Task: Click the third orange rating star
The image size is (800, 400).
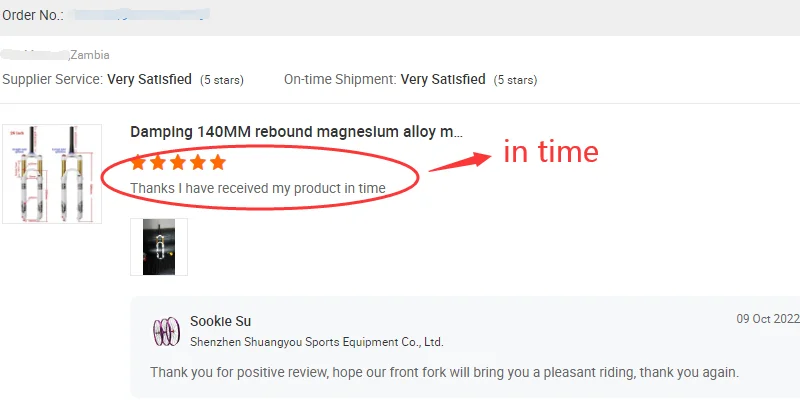Action: (178, 162)
